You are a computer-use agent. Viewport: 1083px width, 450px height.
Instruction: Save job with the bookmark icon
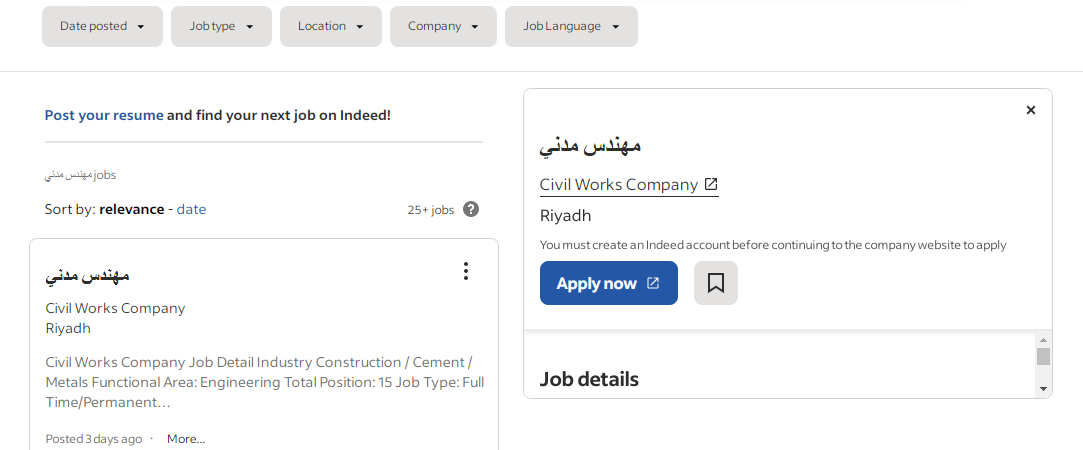tap(715, 283)
